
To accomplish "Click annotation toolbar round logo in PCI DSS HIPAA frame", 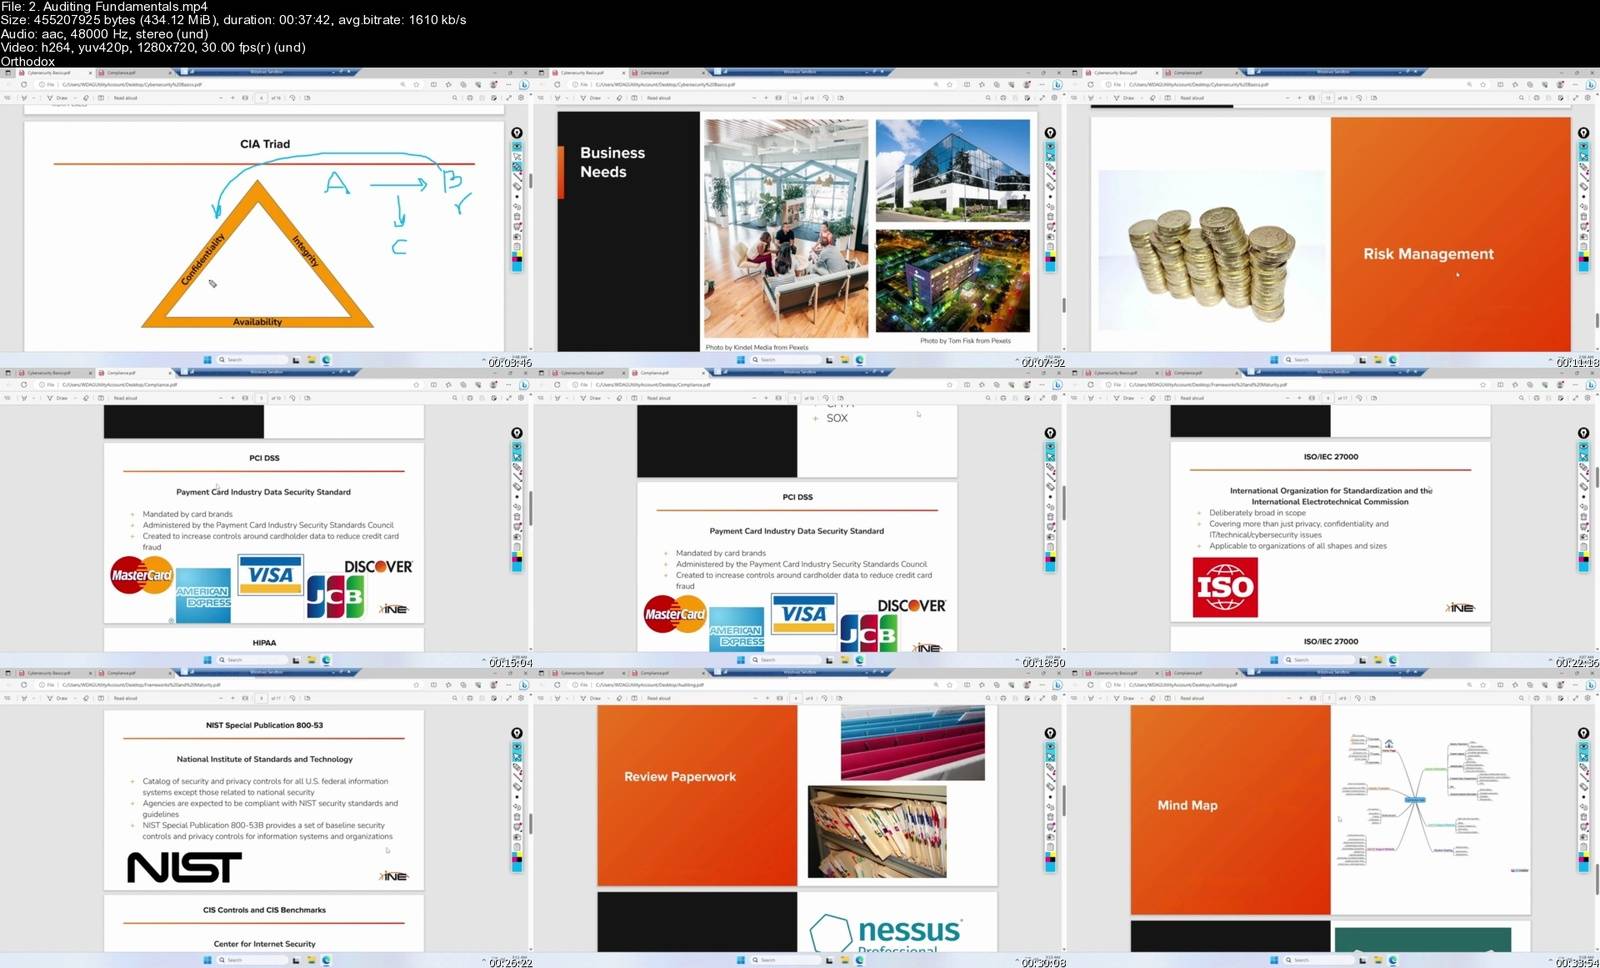I will tap(517, 433).
